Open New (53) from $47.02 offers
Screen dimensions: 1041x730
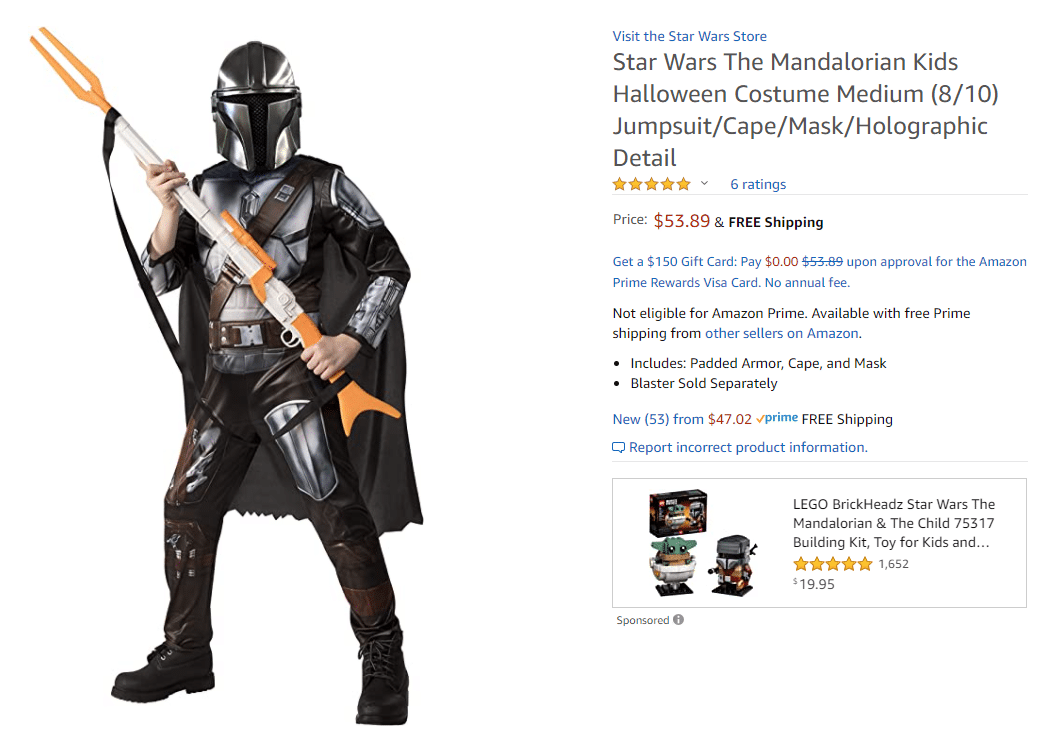(682, 419)
